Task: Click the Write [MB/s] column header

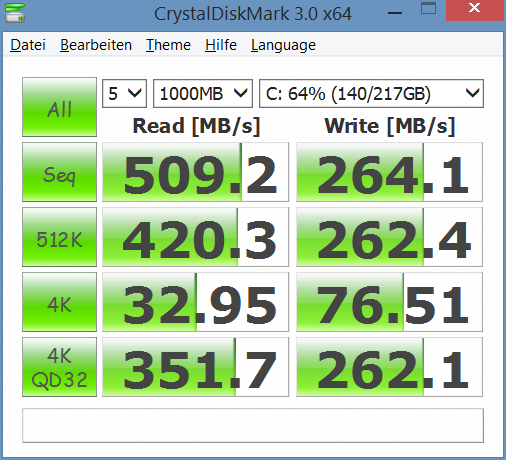Action: tap(390, 126)
